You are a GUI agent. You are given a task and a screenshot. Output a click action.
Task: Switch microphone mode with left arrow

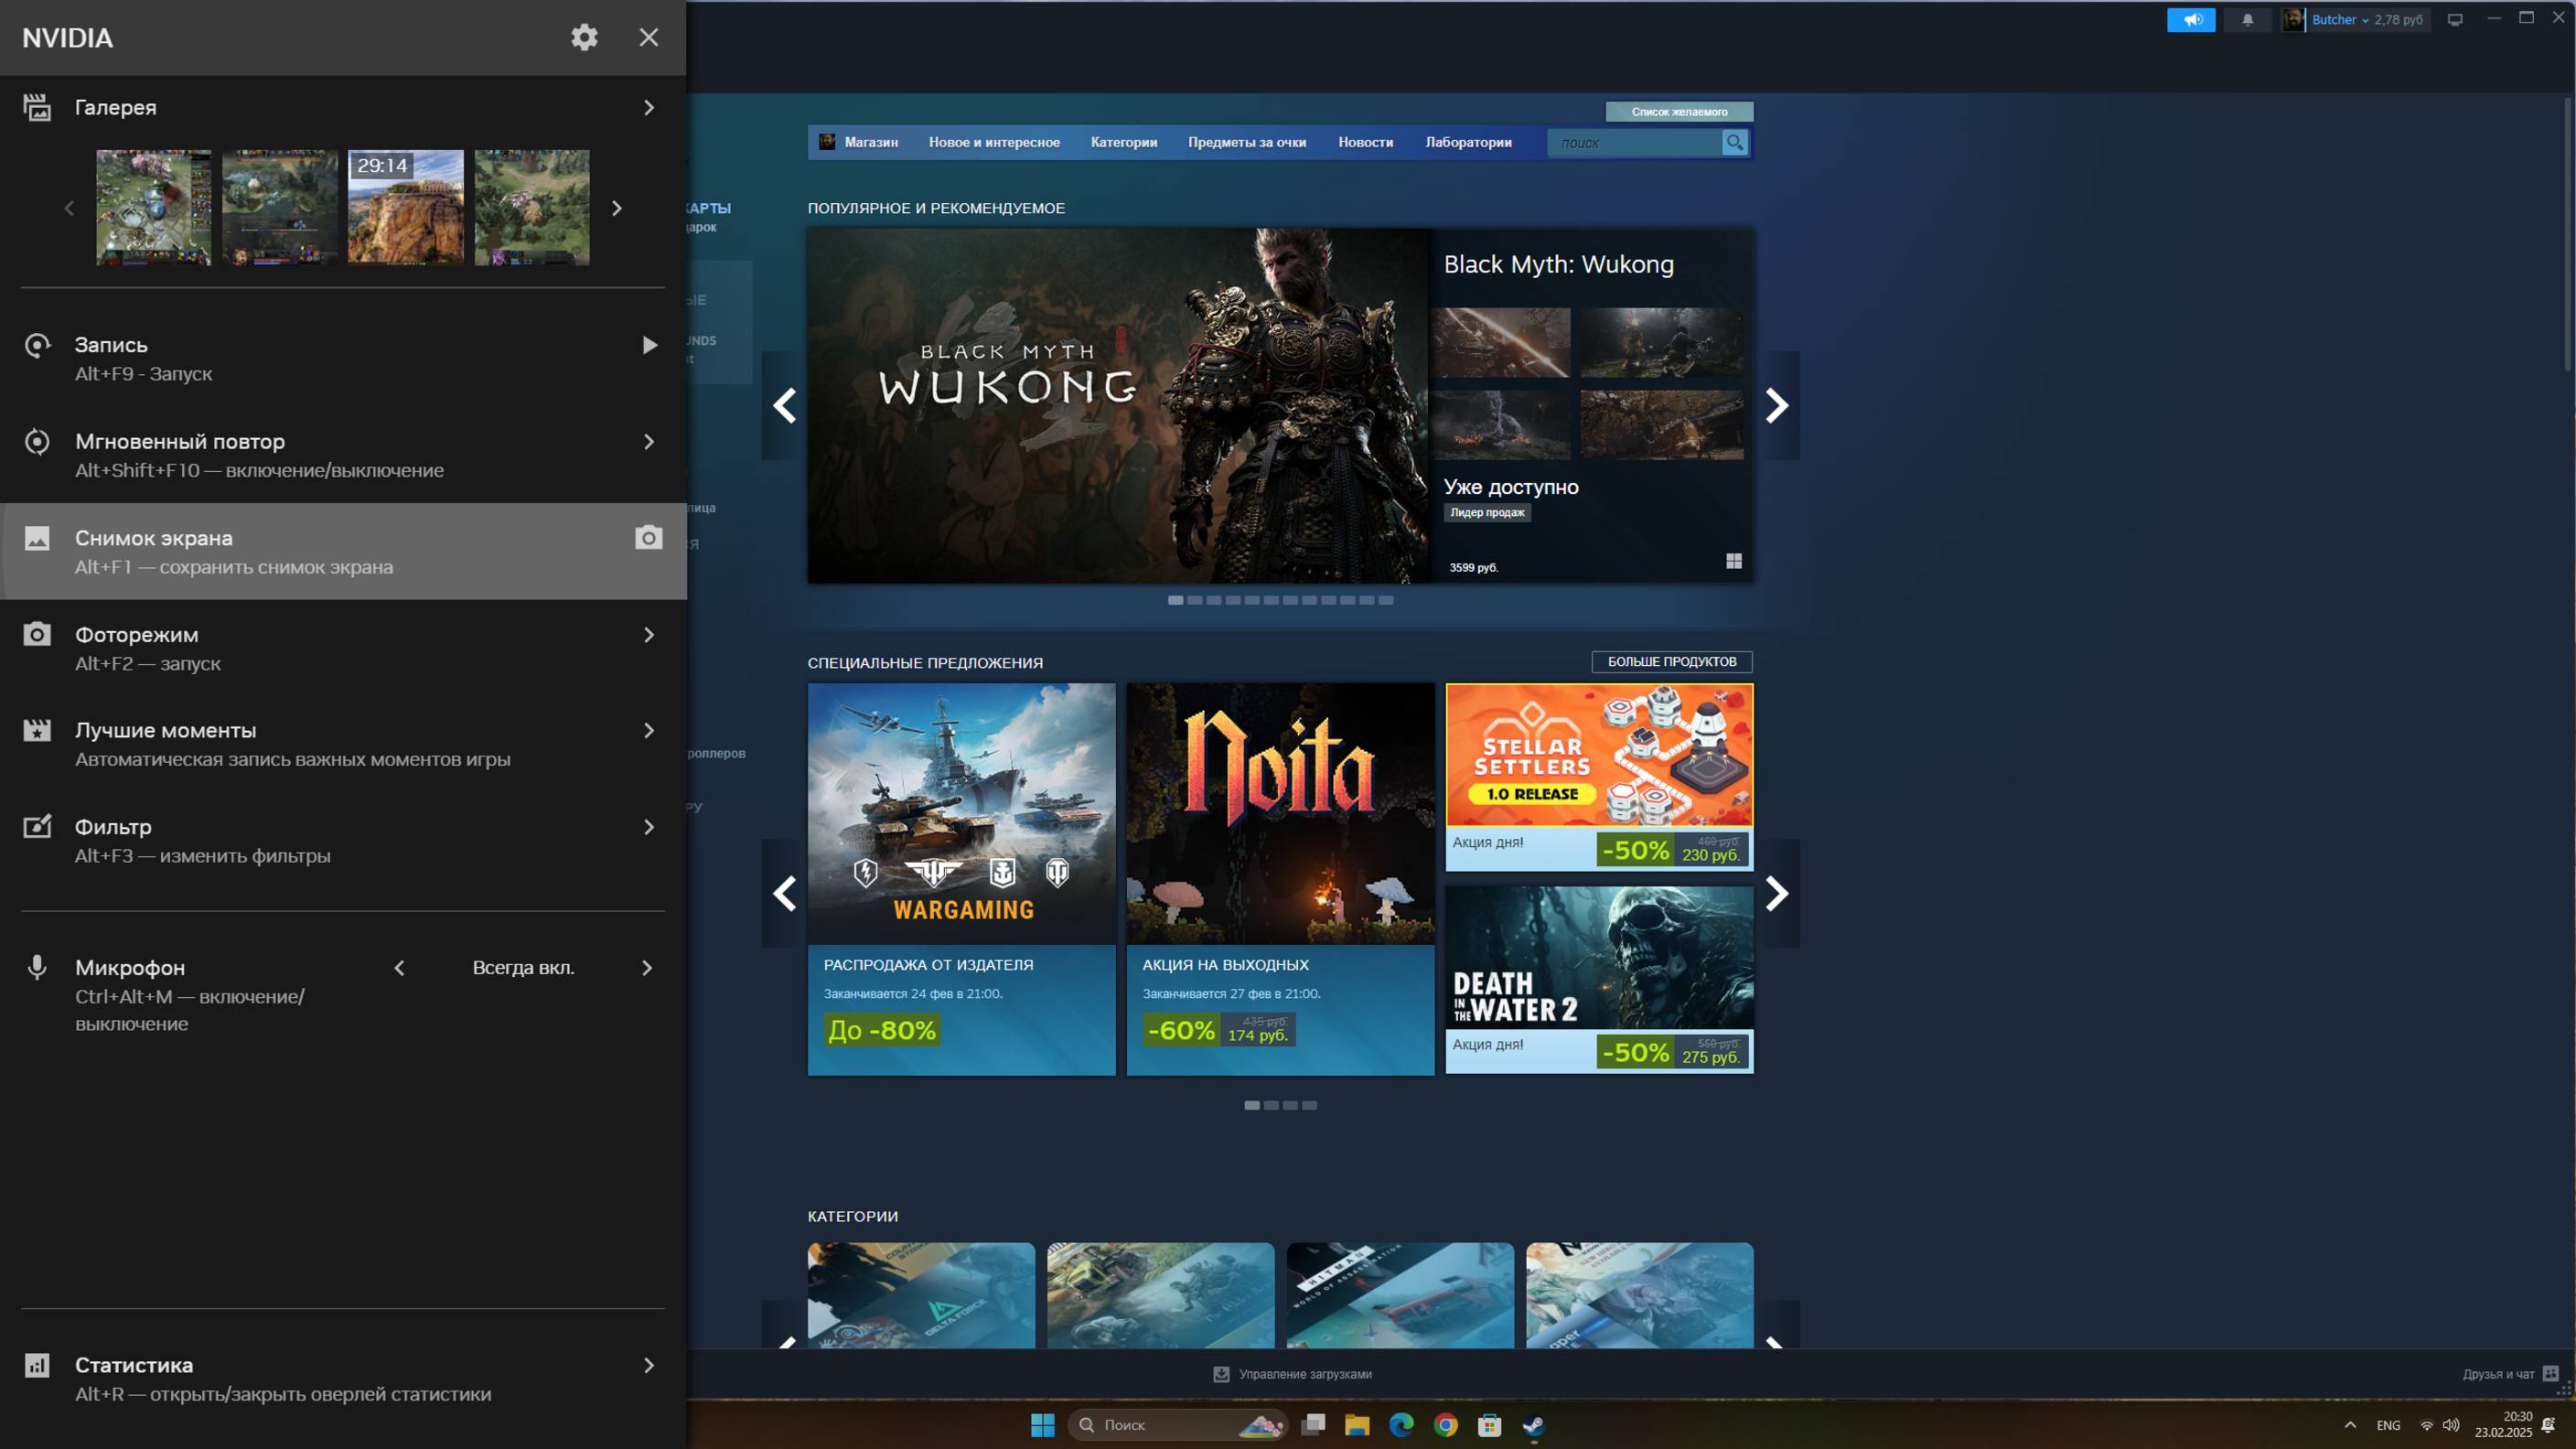pyautogui.click(x=399, y=968)
